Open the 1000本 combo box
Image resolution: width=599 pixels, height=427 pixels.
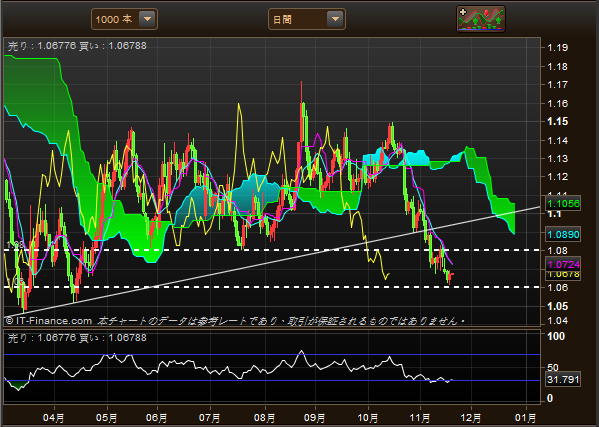[x=124, y=19]
